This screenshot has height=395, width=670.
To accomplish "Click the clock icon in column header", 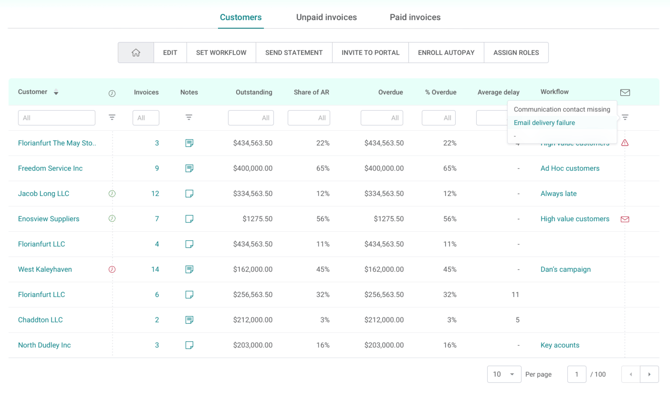I will coord(112,93).
